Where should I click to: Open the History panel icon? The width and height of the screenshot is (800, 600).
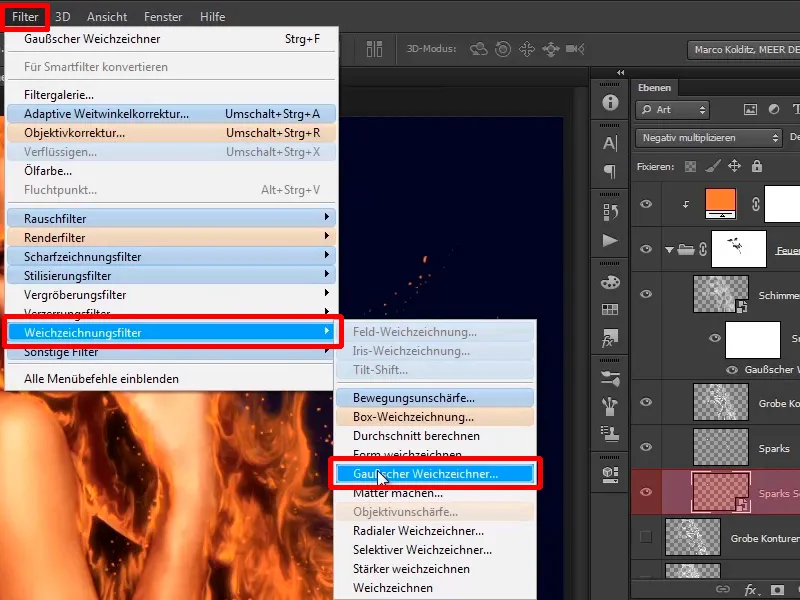pyautogui.click(x=610, y=212)
